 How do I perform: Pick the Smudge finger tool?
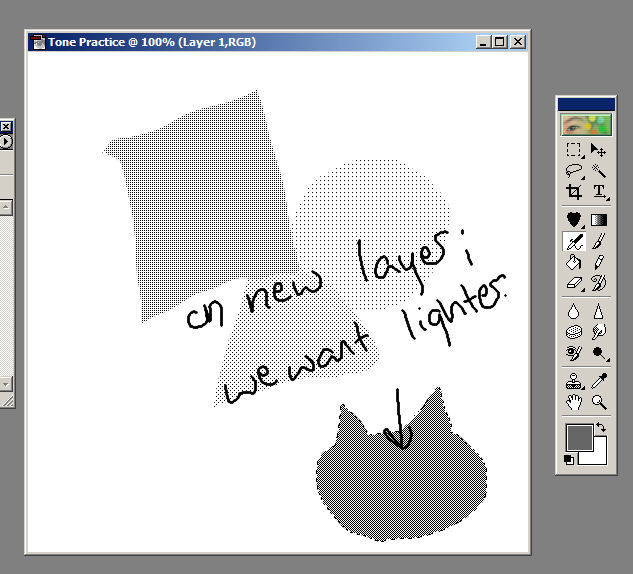click(x=598, y=332)
